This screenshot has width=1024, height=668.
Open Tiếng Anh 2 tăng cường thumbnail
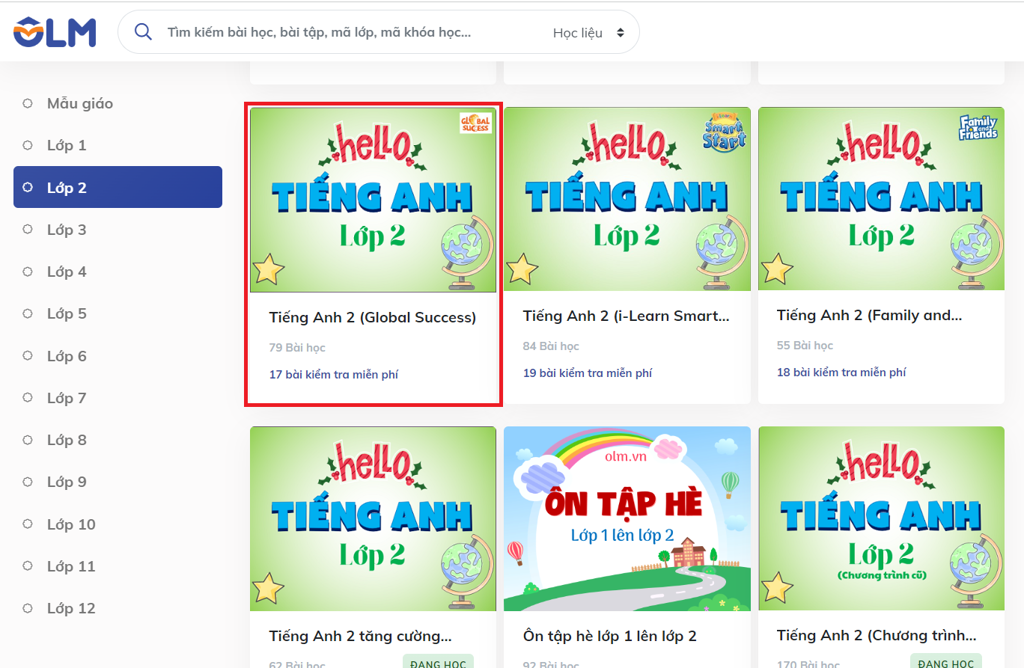(373, 519)
